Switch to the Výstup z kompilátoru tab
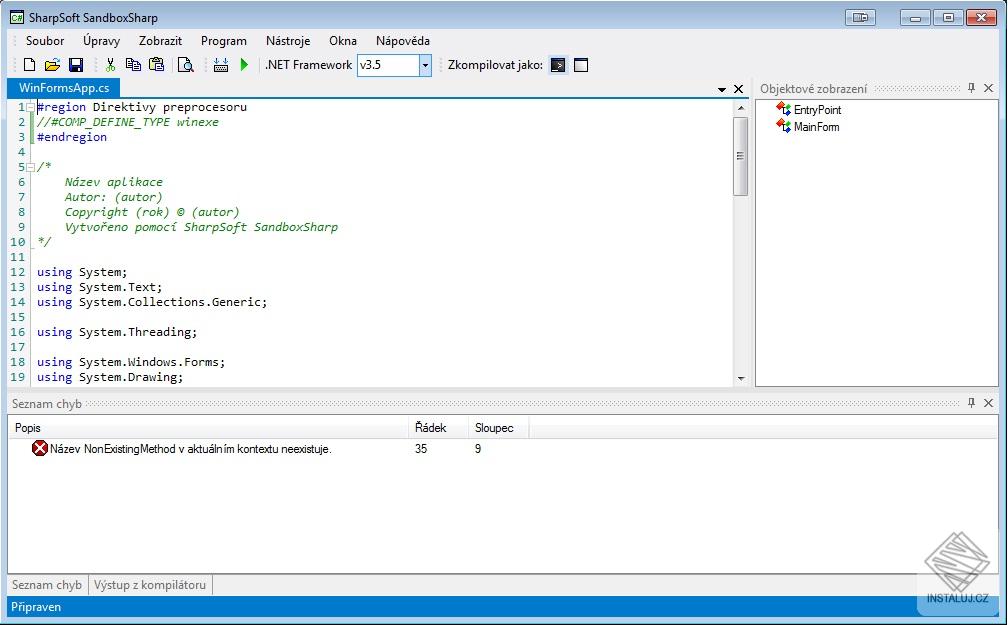This screenshot has height=625, width=1008. pyautogui.click(x=149, y=584)
